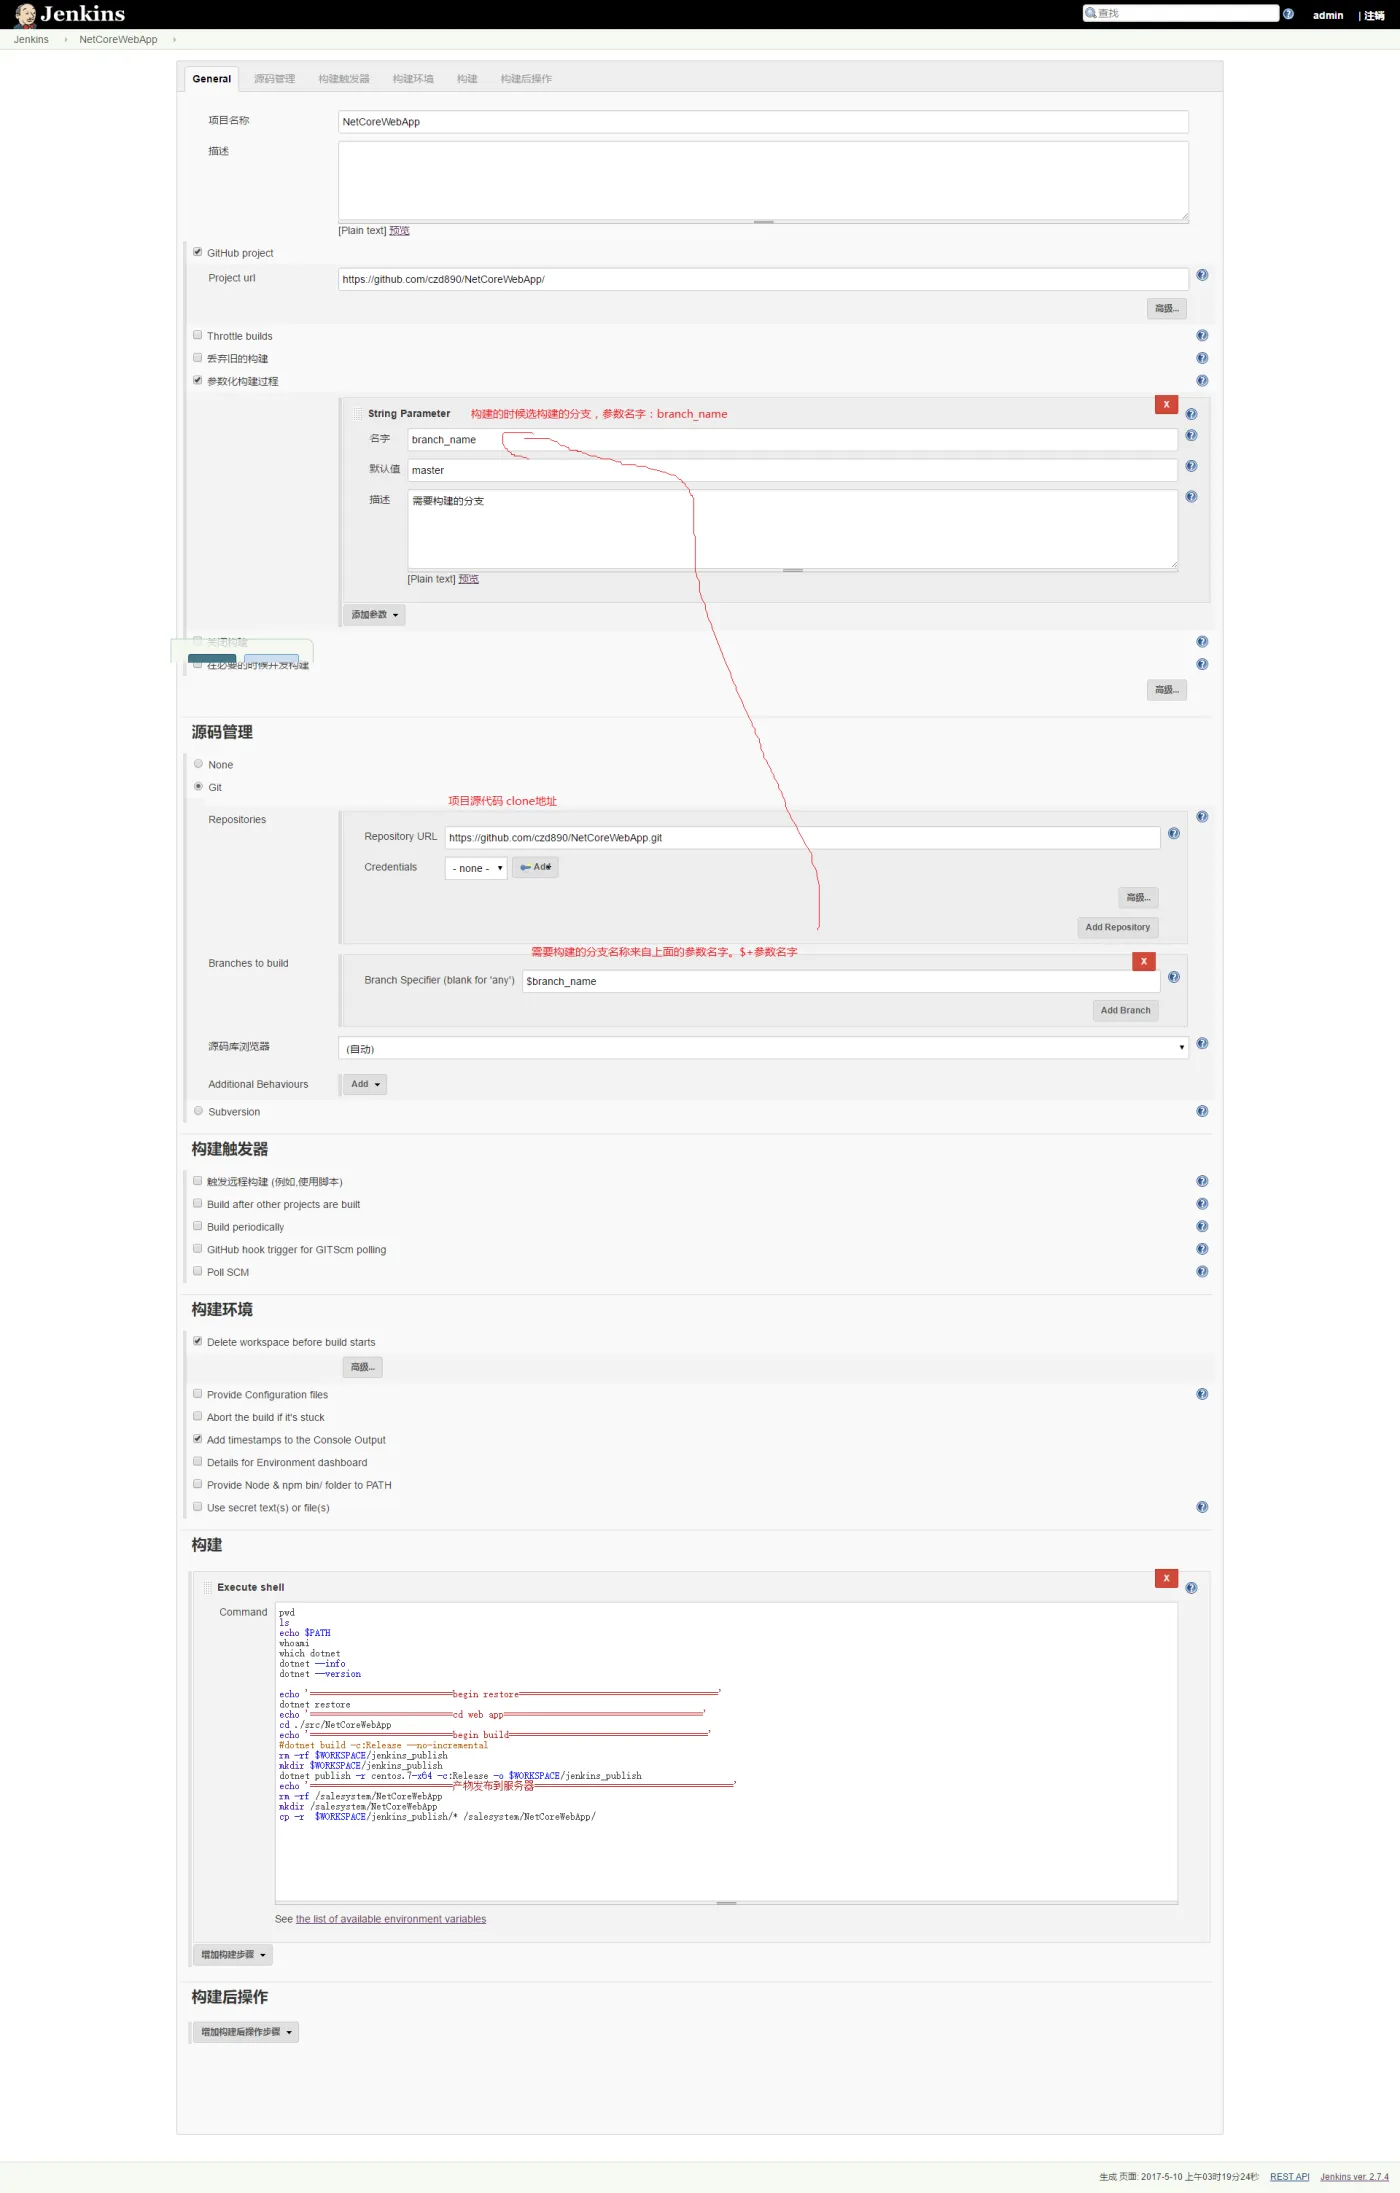
Task: Delete the String Parameter block
Action: click(x=1166, y=404)
